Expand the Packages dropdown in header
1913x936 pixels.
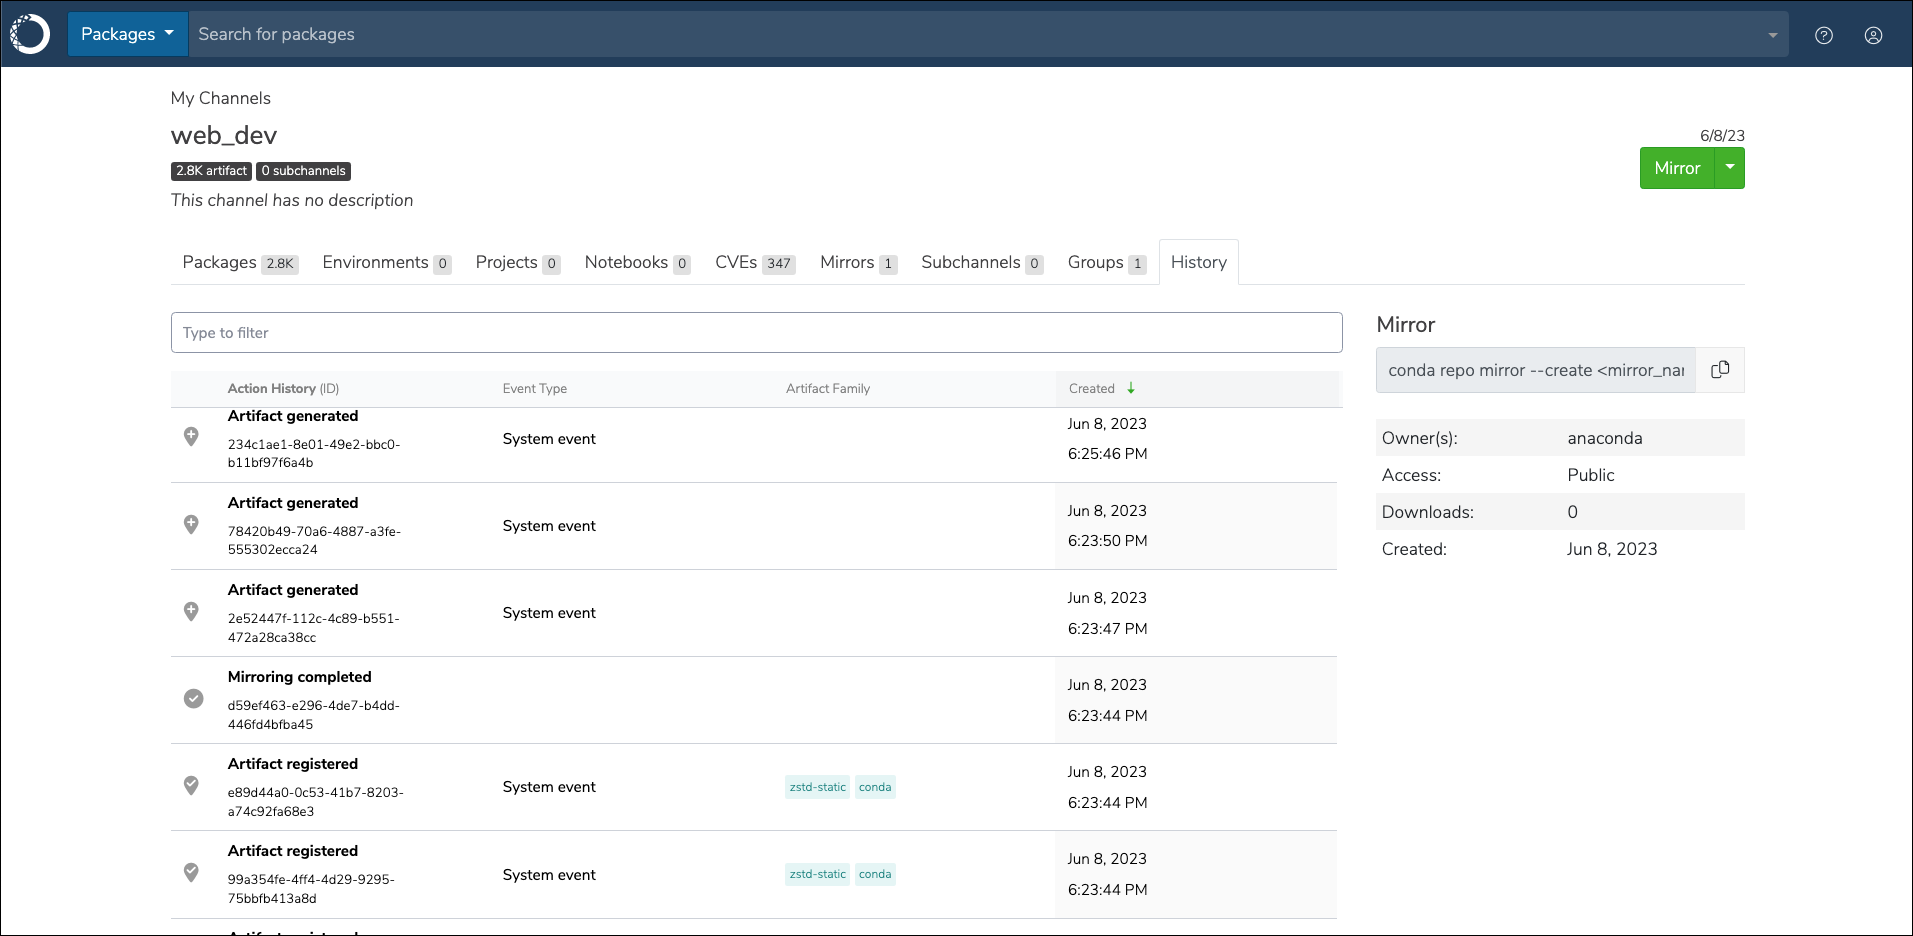click(x=128, y=34)
